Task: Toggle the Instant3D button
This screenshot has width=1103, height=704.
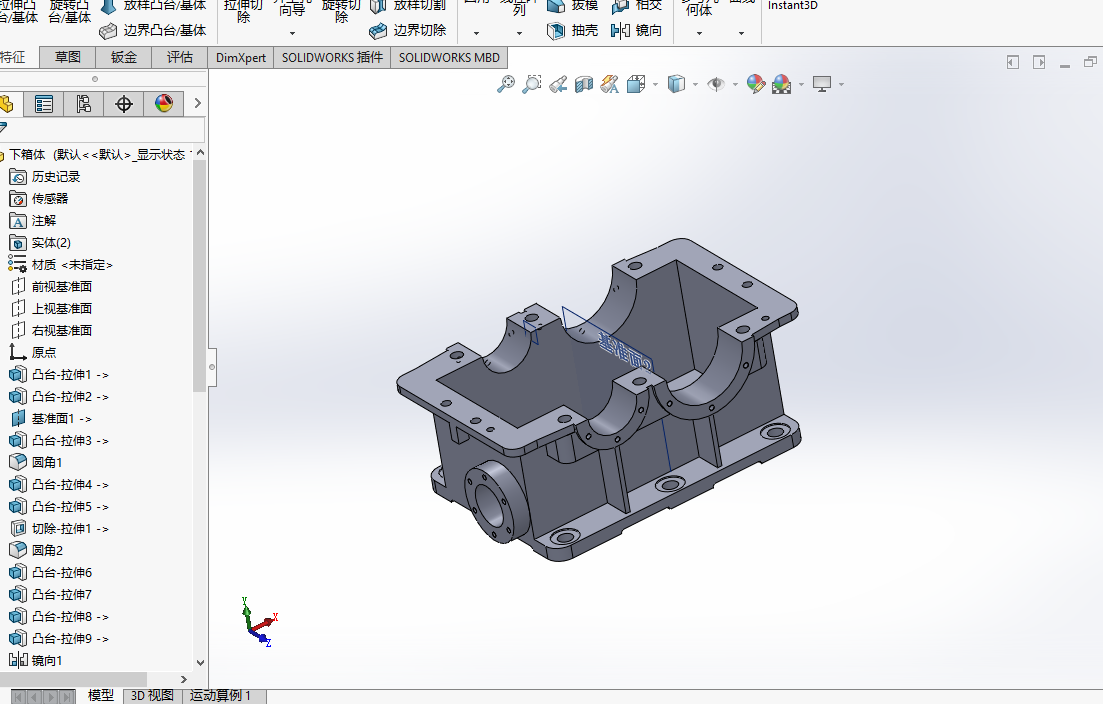Action: (793, 6)
